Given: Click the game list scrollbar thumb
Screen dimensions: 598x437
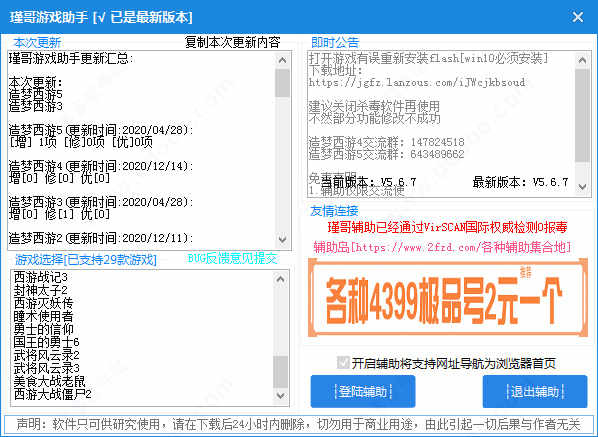Looking at the screenshot, I should 281,372.
